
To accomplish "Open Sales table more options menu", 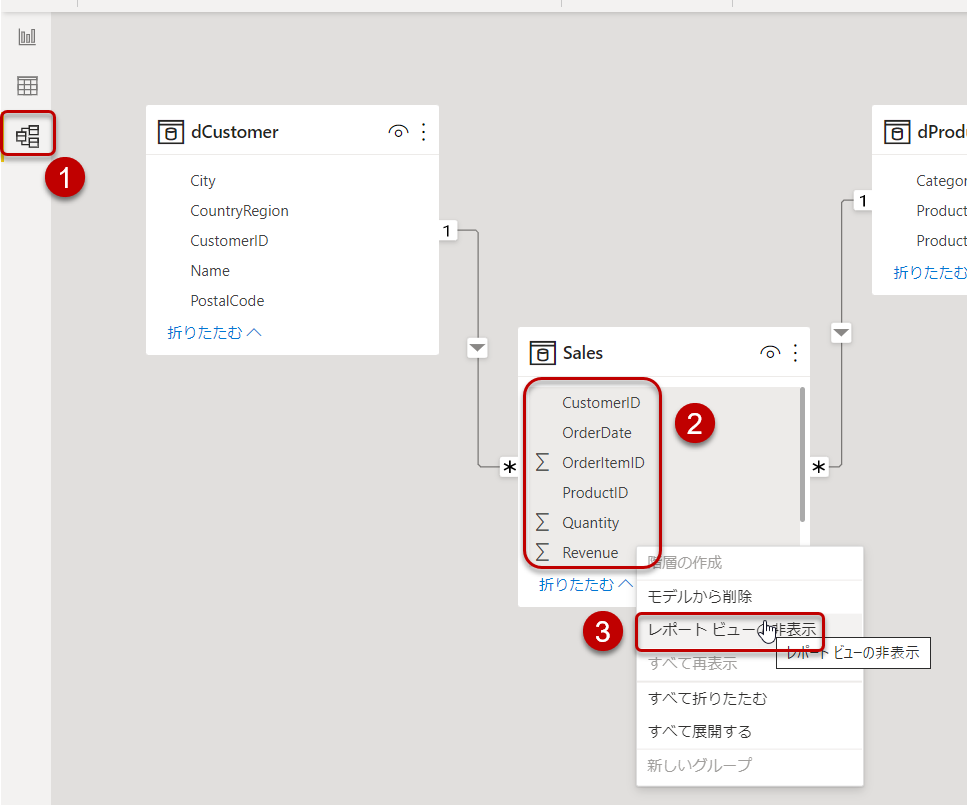I will [796, 353].
